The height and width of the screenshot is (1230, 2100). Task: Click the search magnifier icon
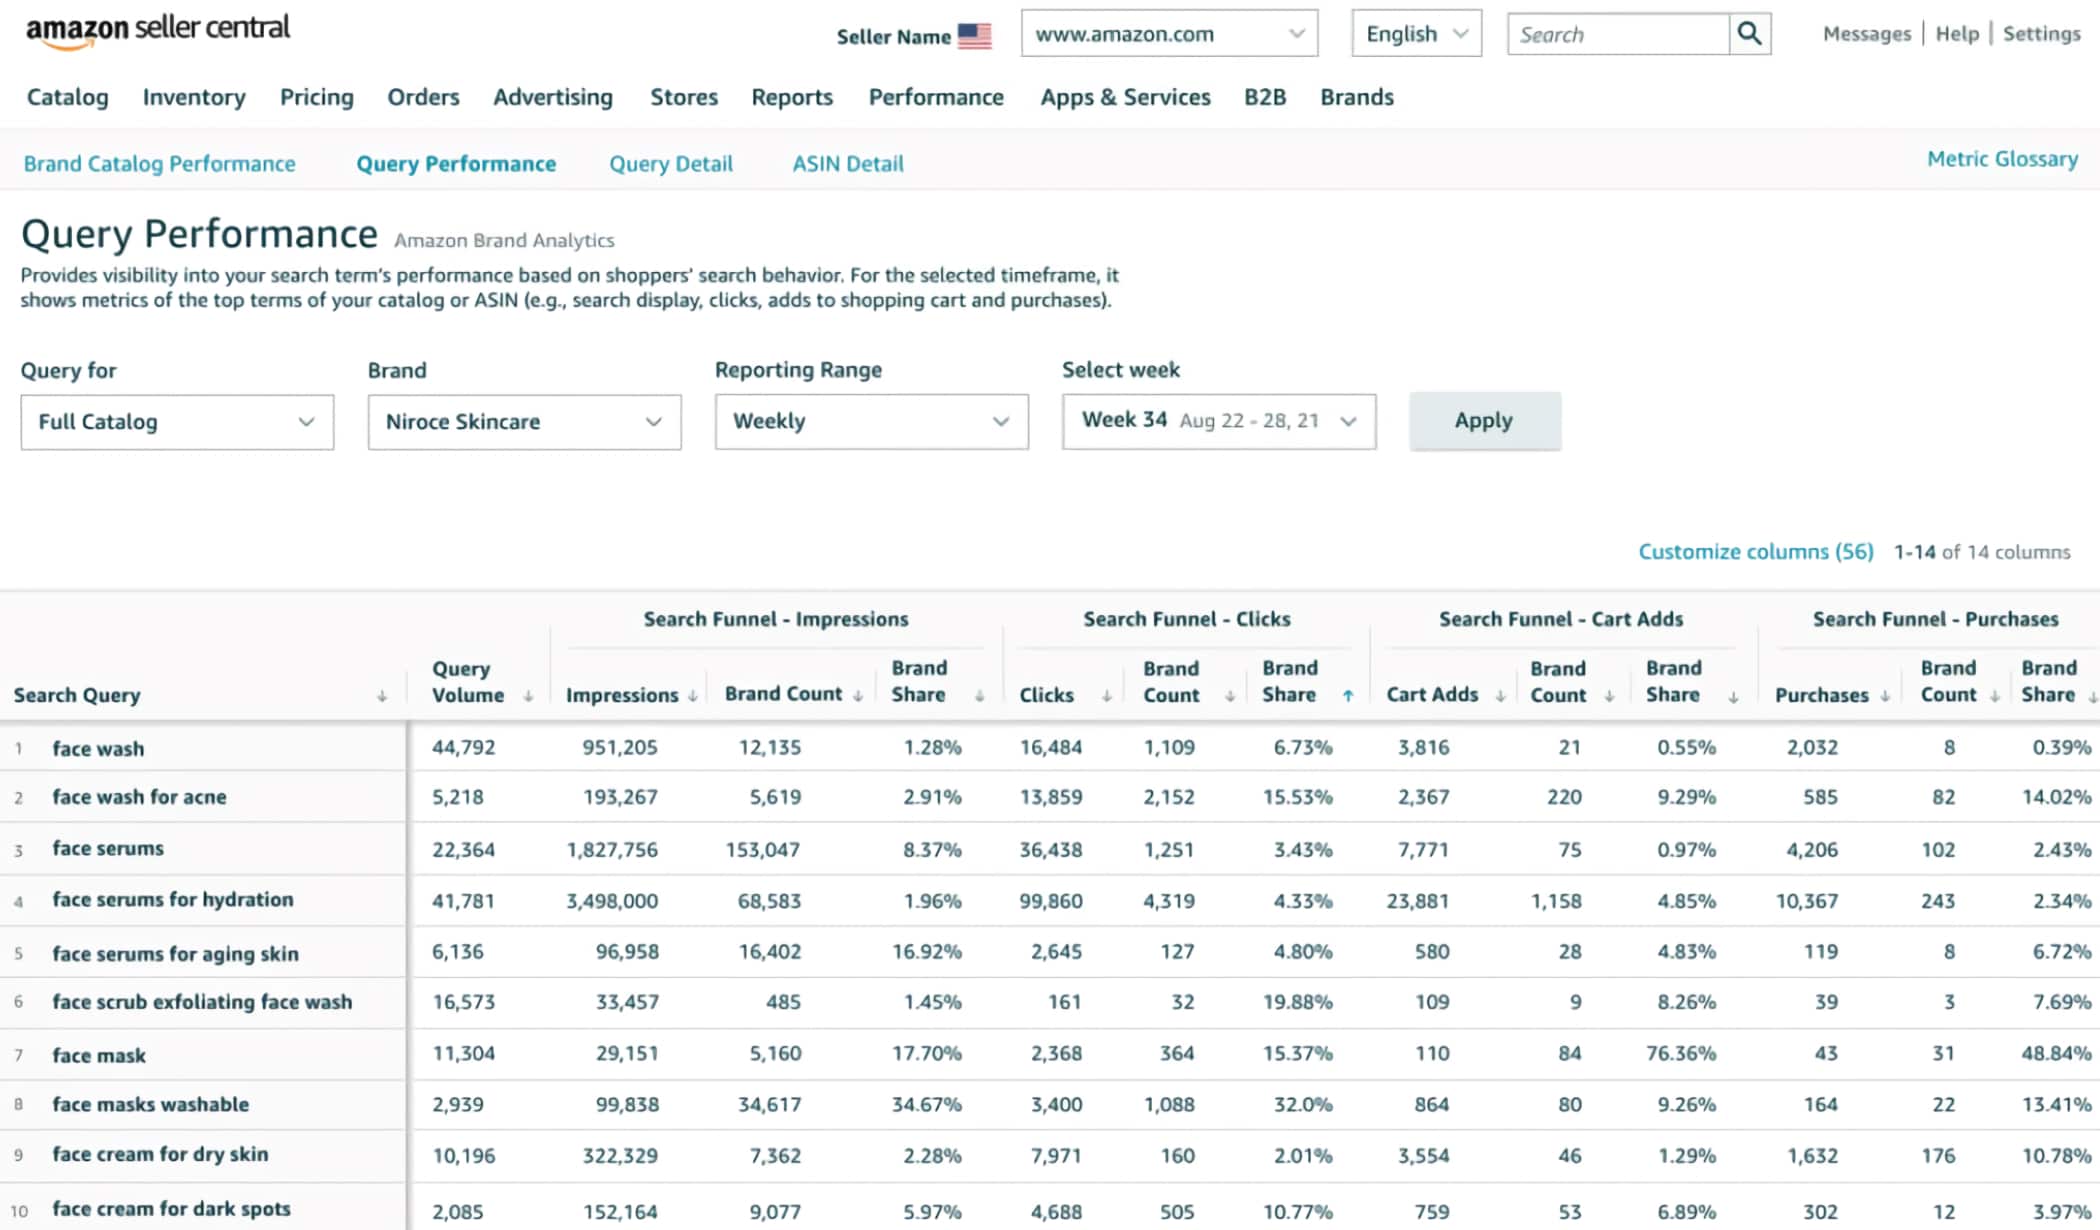click(1749, 34)
